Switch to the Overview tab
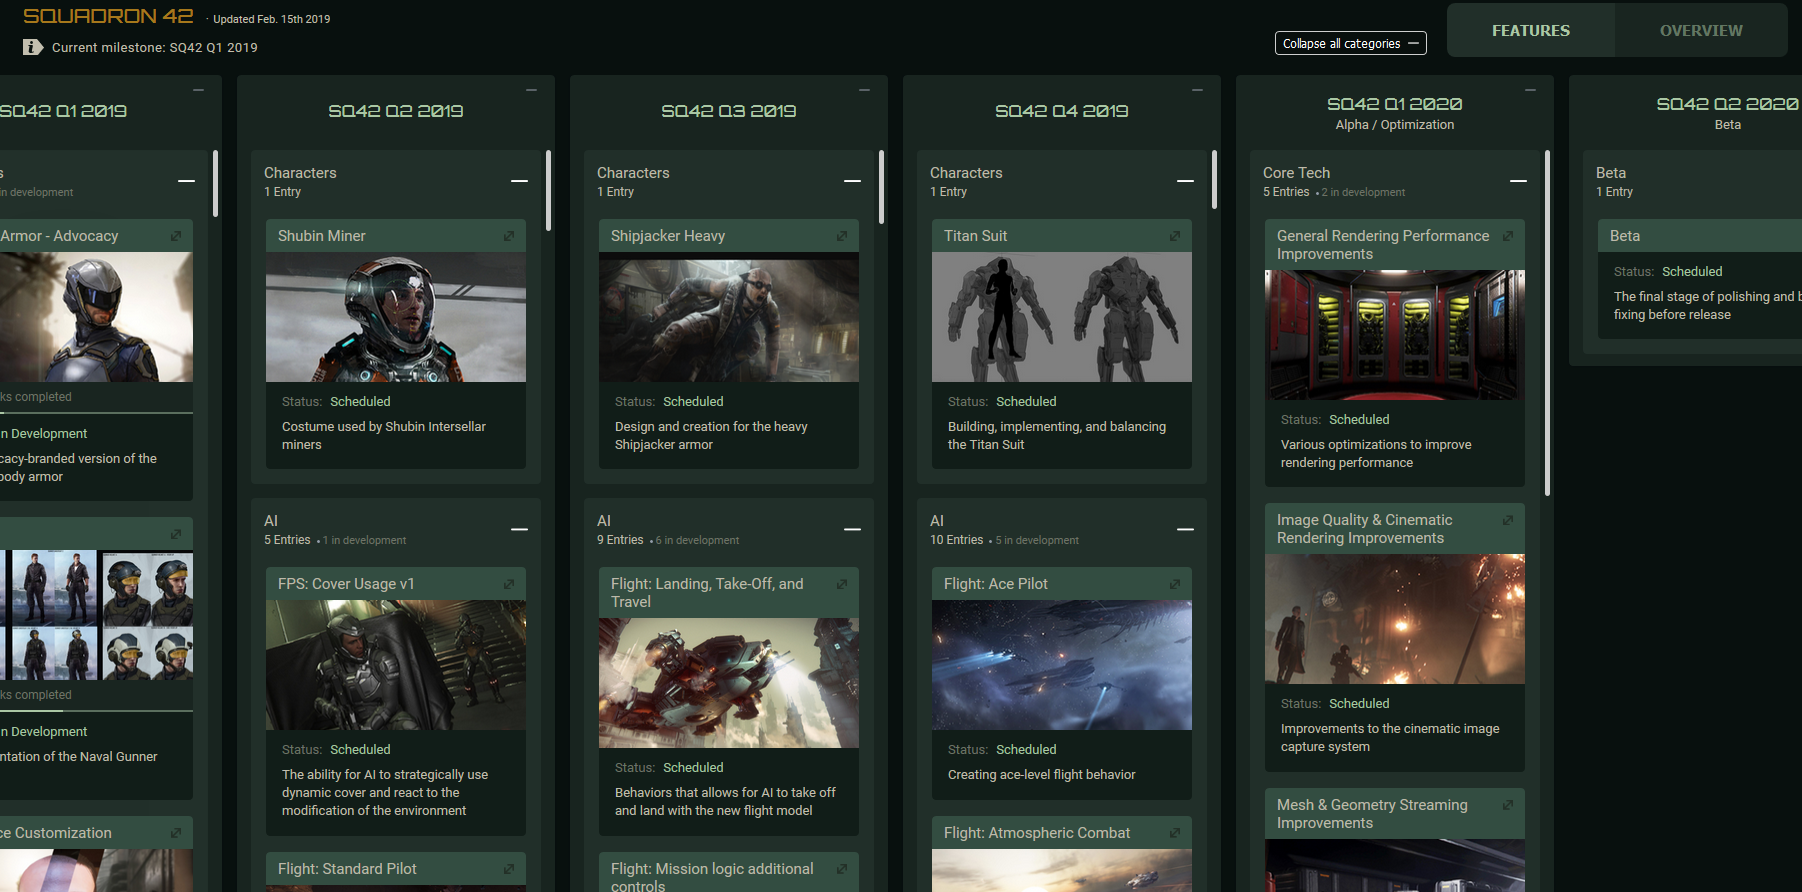 coord(1700,31)
